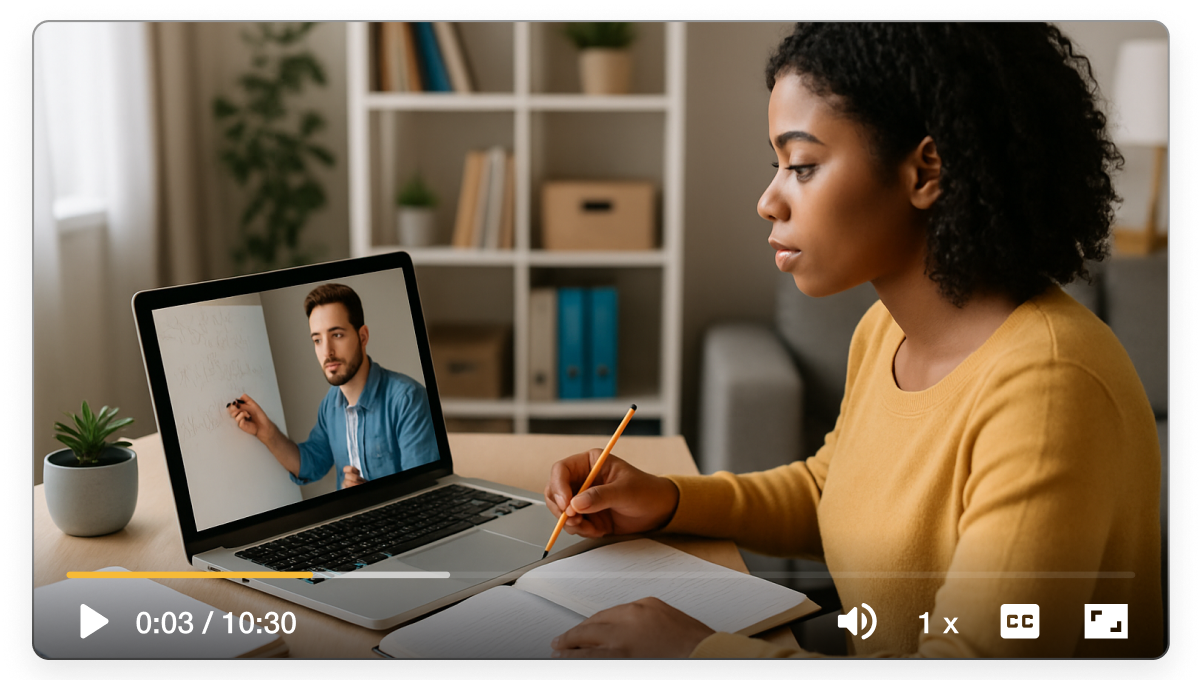Seek ahead by clicking the progress bar
Screen dimensions: 1200x680
click(700, 575)
